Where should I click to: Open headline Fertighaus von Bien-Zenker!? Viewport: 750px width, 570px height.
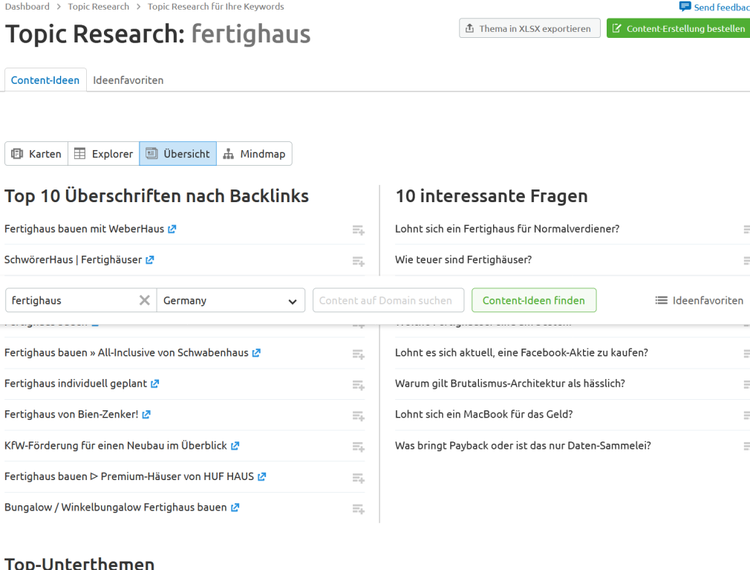point(71,414)
